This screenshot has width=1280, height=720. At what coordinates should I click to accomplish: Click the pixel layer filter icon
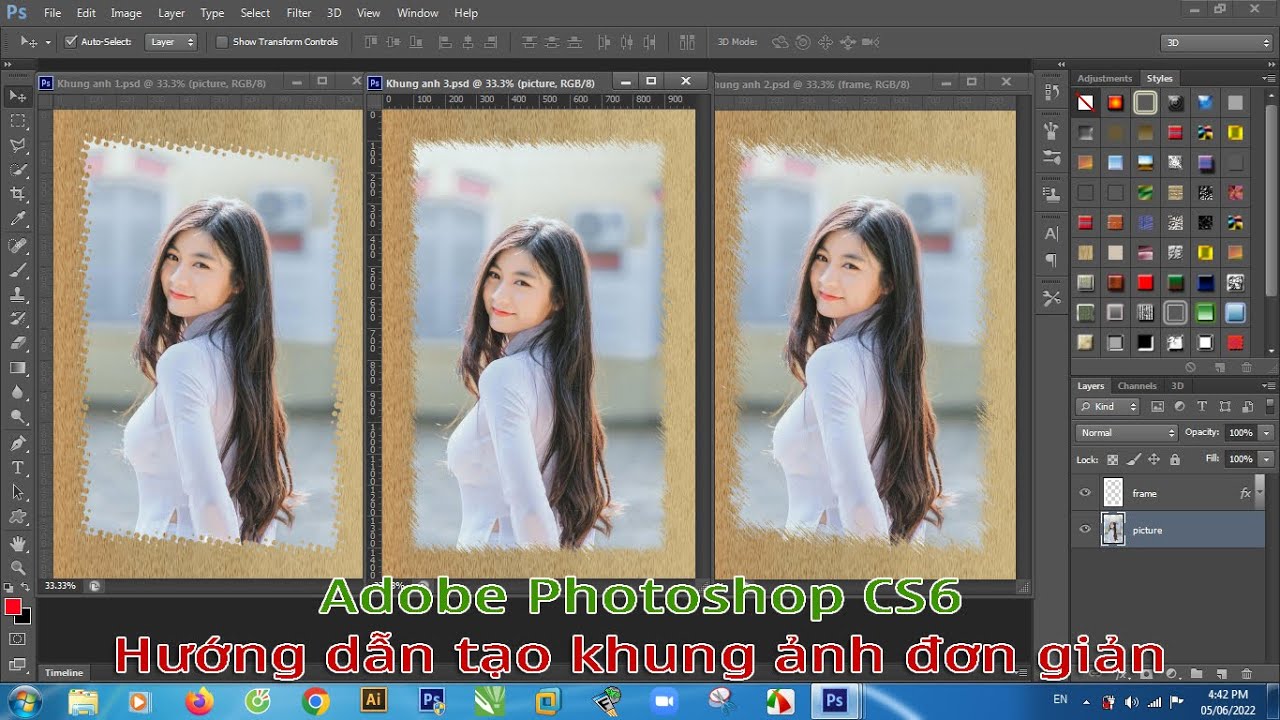click(x=1158, y=407)
